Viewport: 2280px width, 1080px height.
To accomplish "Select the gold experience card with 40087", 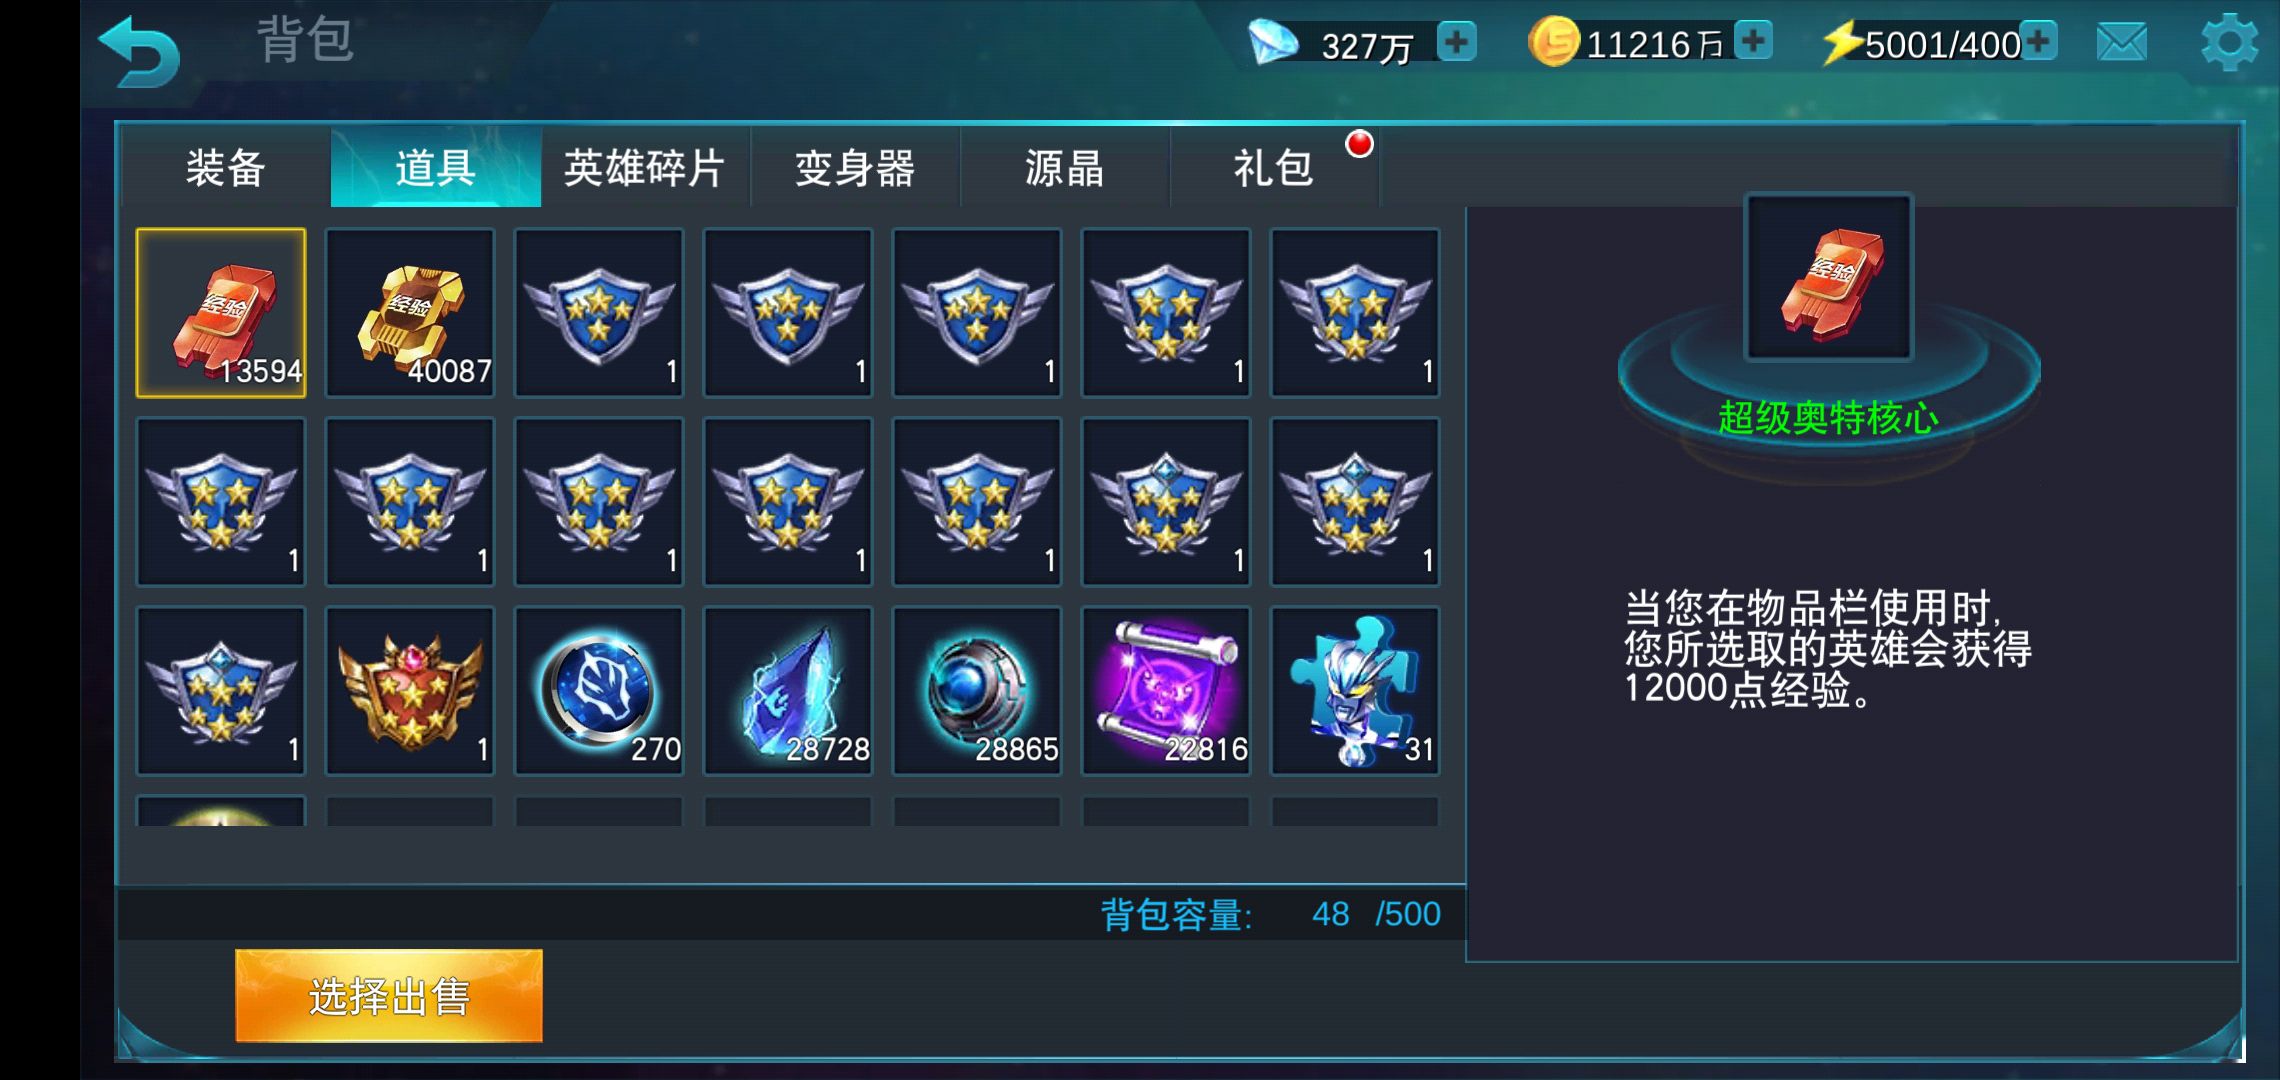I will click(410, 313).
